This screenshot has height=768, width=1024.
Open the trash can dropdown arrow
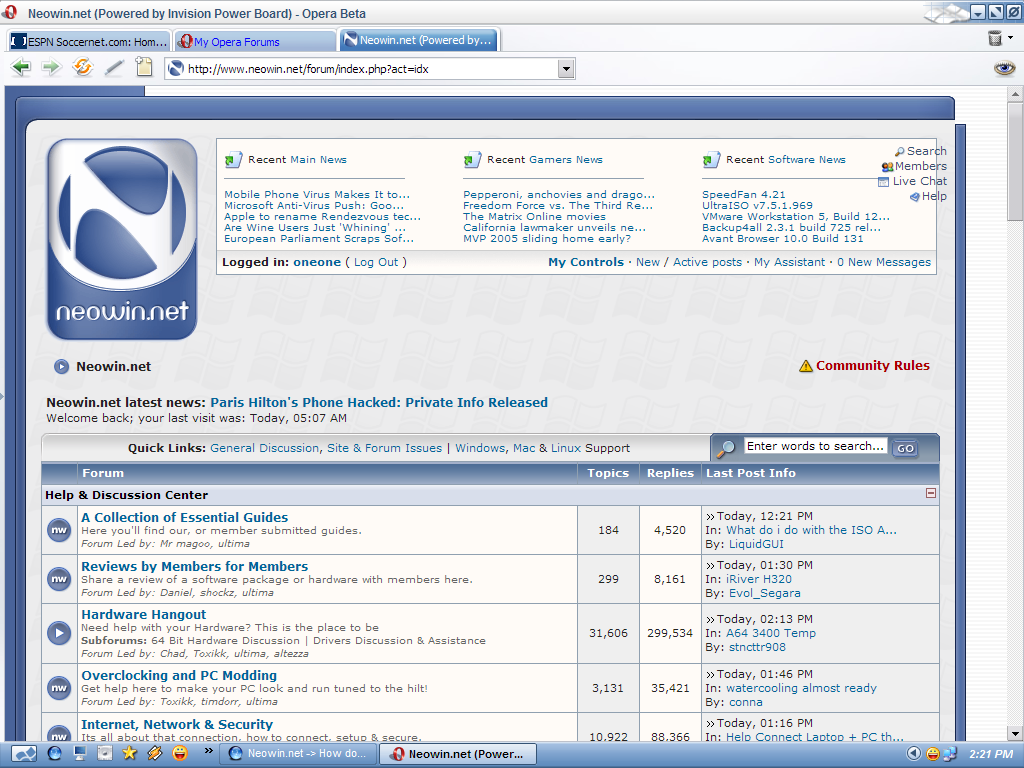coord(1011,38)
